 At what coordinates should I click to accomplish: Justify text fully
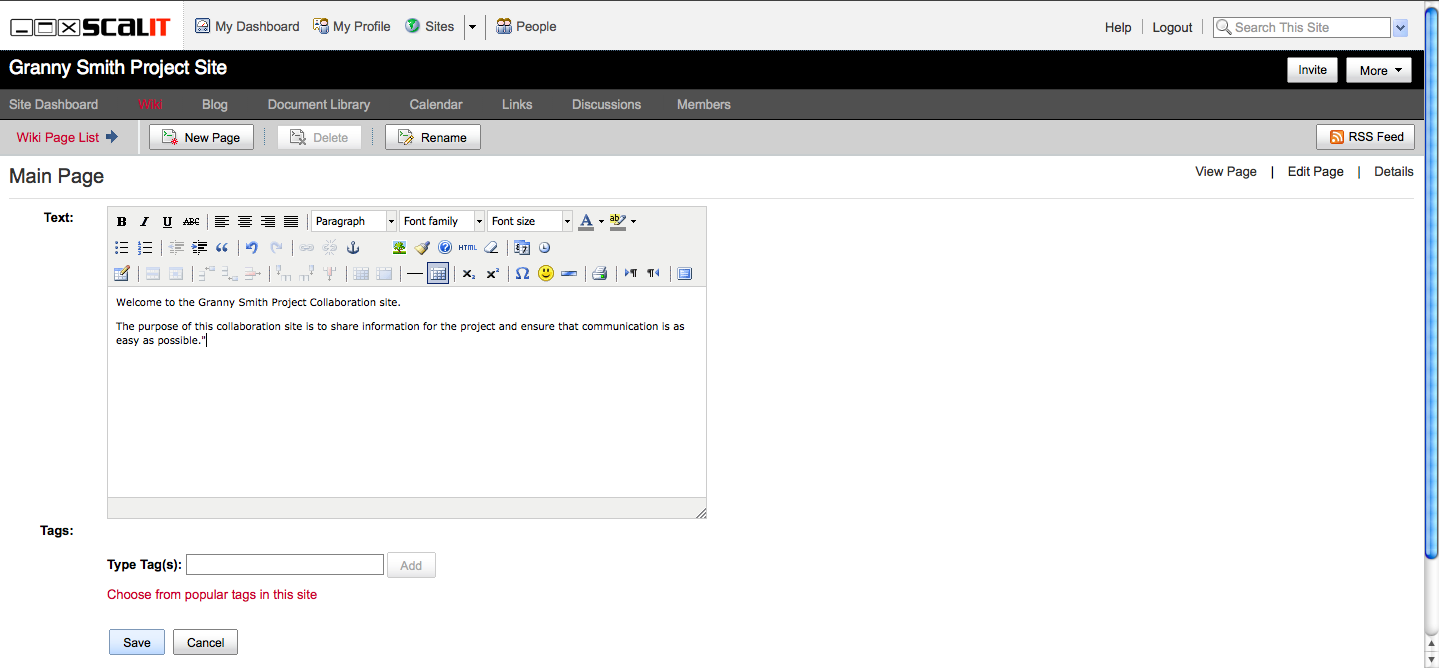[291, 222]
